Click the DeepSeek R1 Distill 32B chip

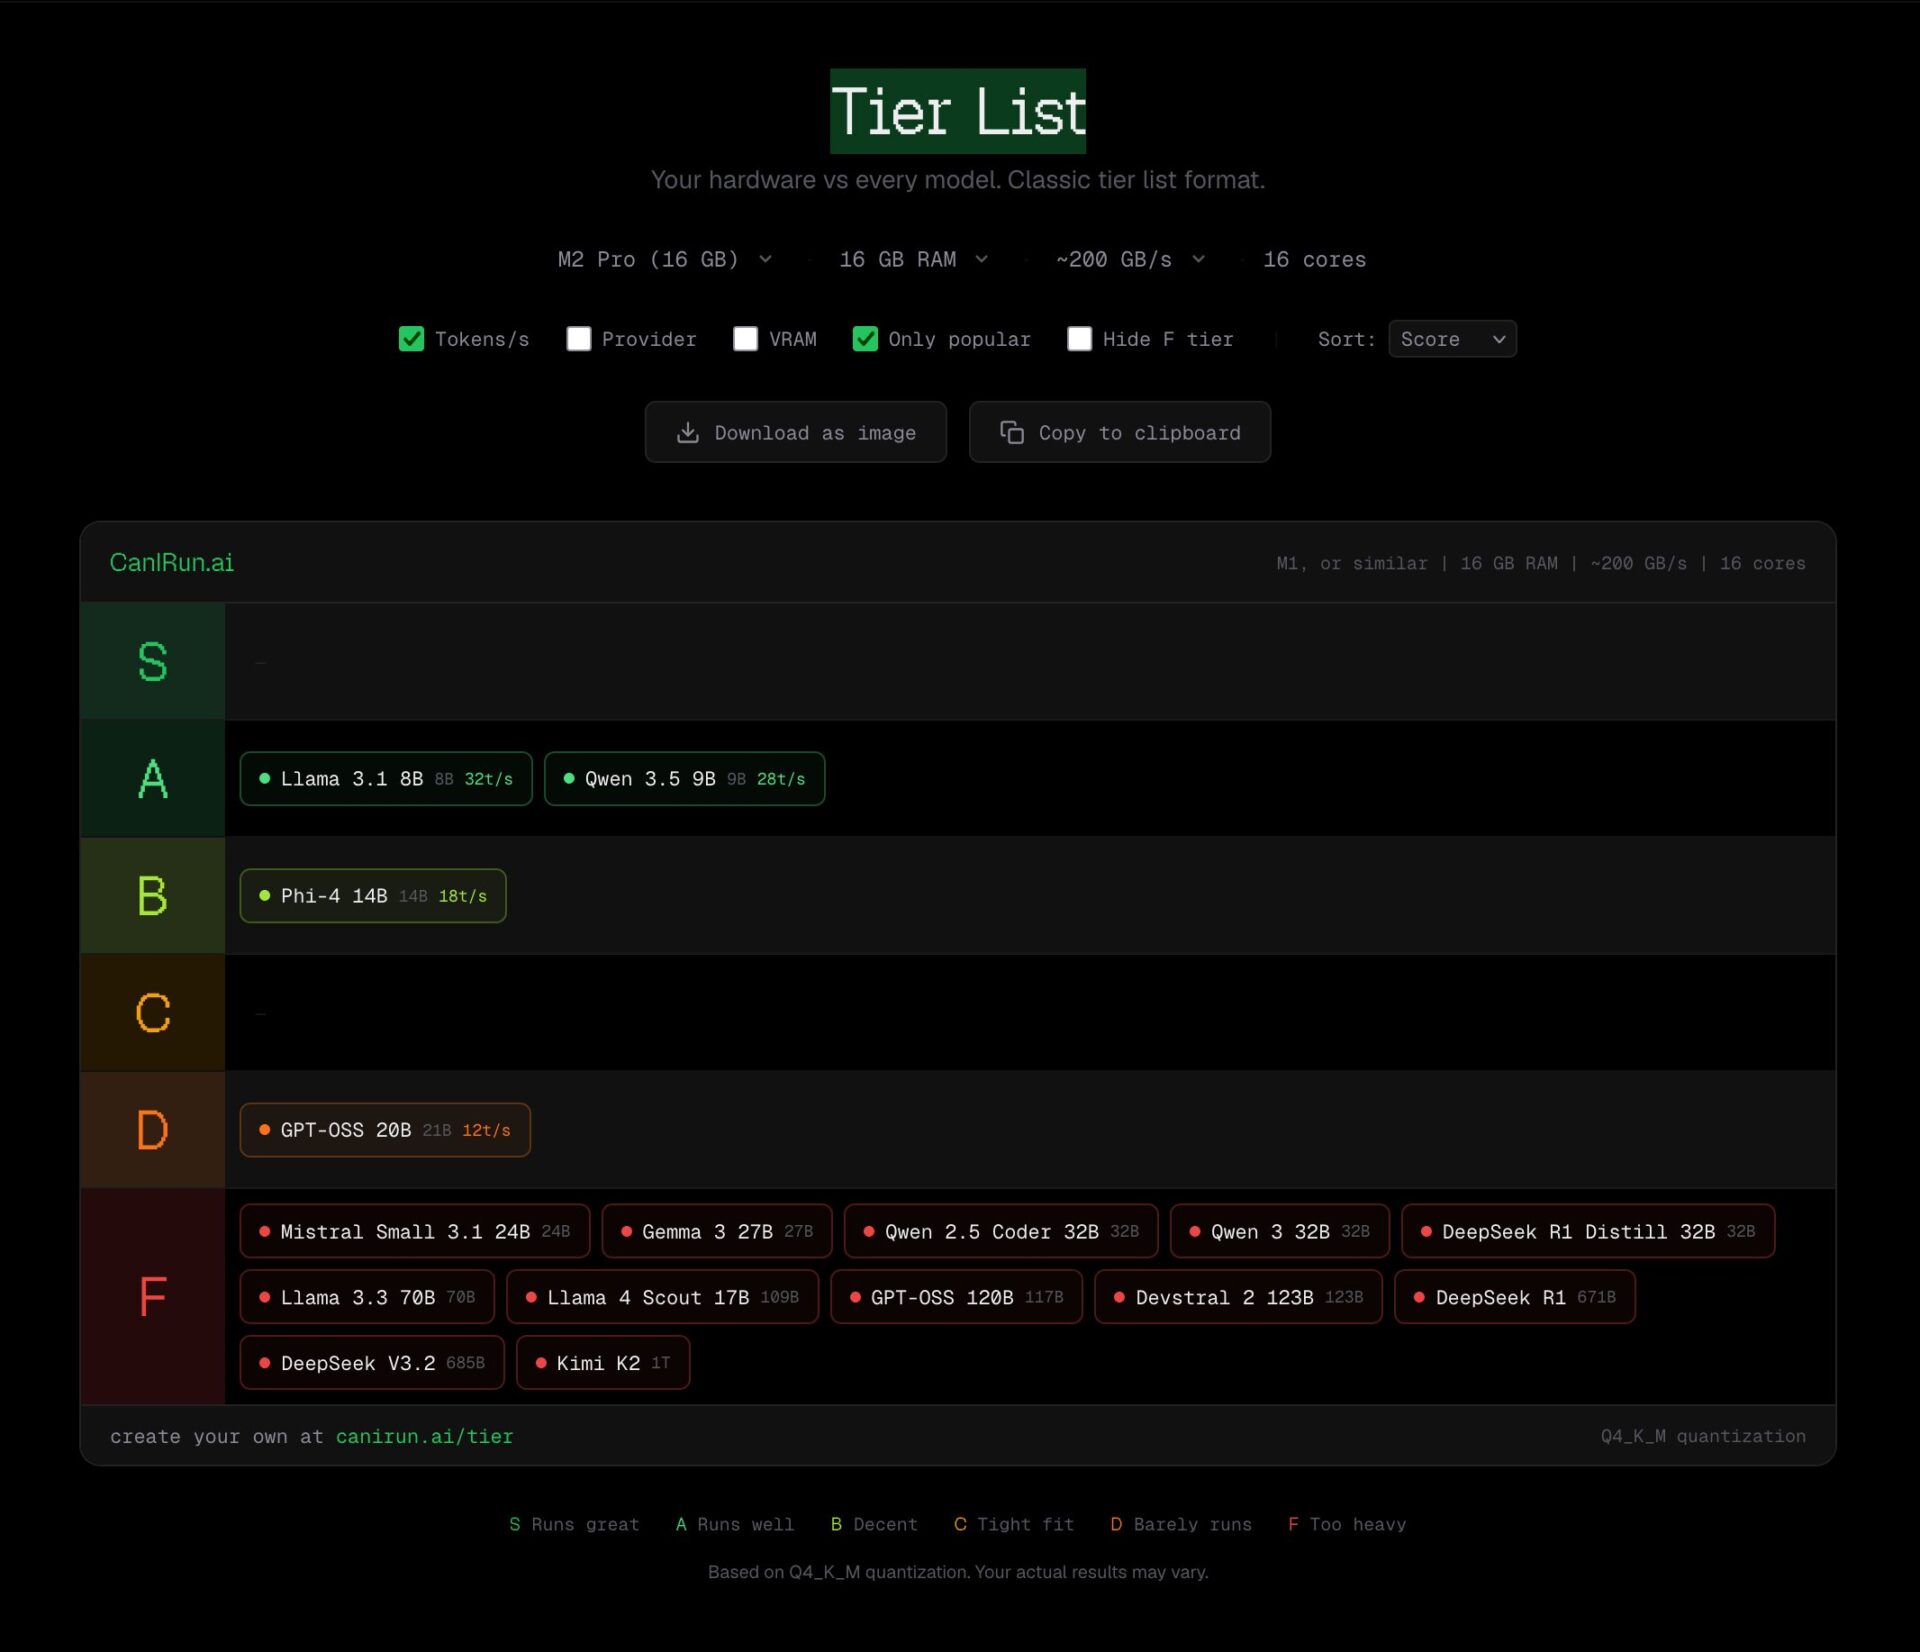point(1587,1232)
